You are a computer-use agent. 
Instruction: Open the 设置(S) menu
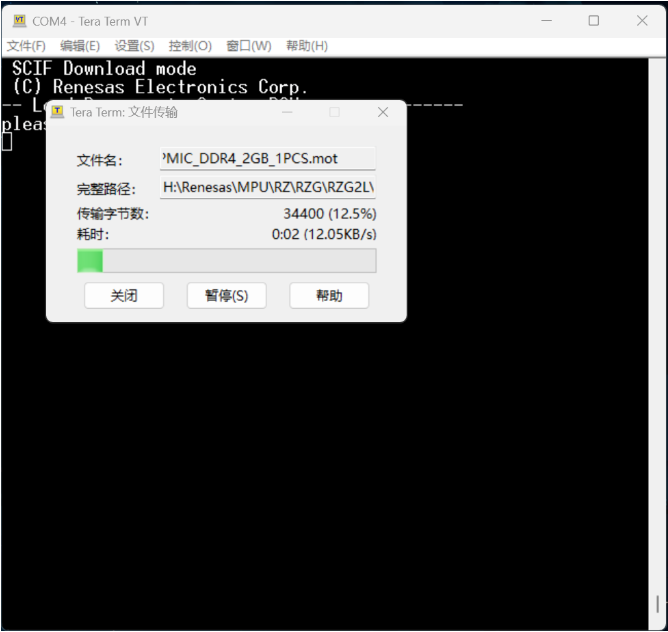point(134,46)
